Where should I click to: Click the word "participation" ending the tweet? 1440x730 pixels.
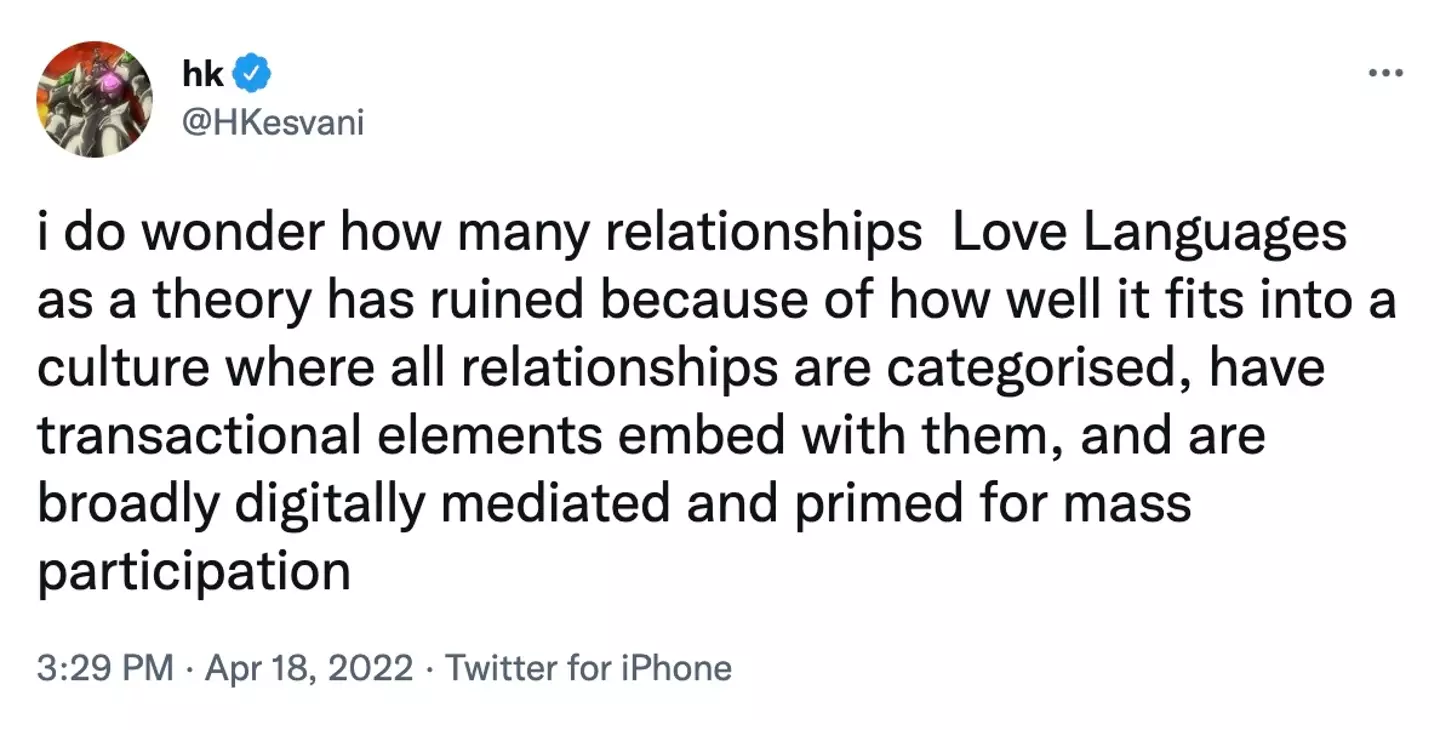tap(194, 573)
